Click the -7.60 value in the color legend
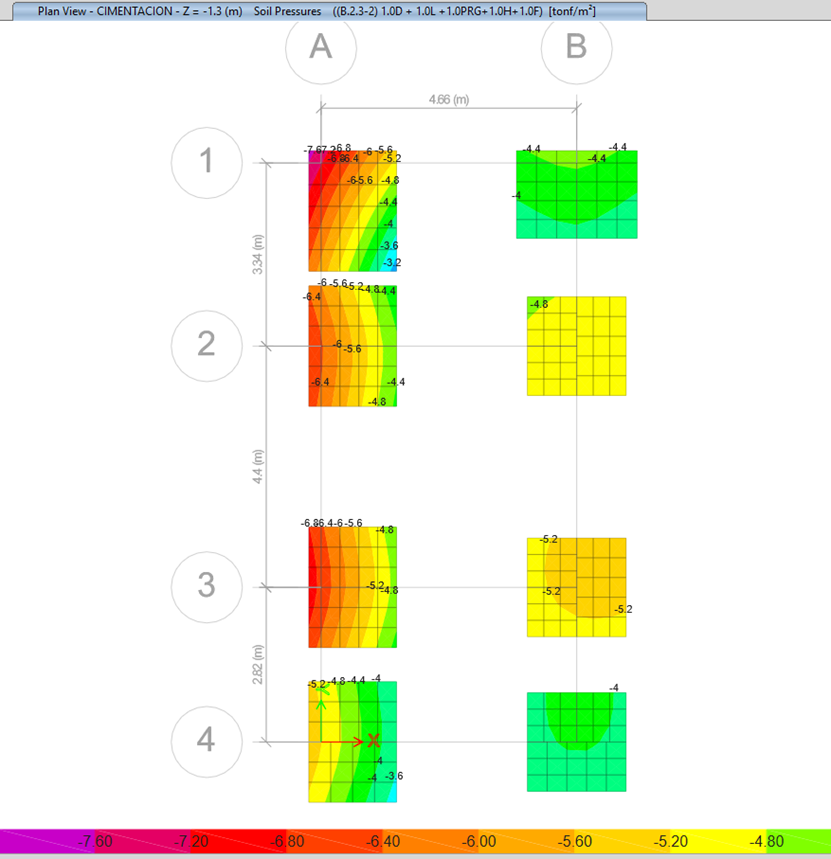The height and width of the screenshot is (859, 831). 95,842
